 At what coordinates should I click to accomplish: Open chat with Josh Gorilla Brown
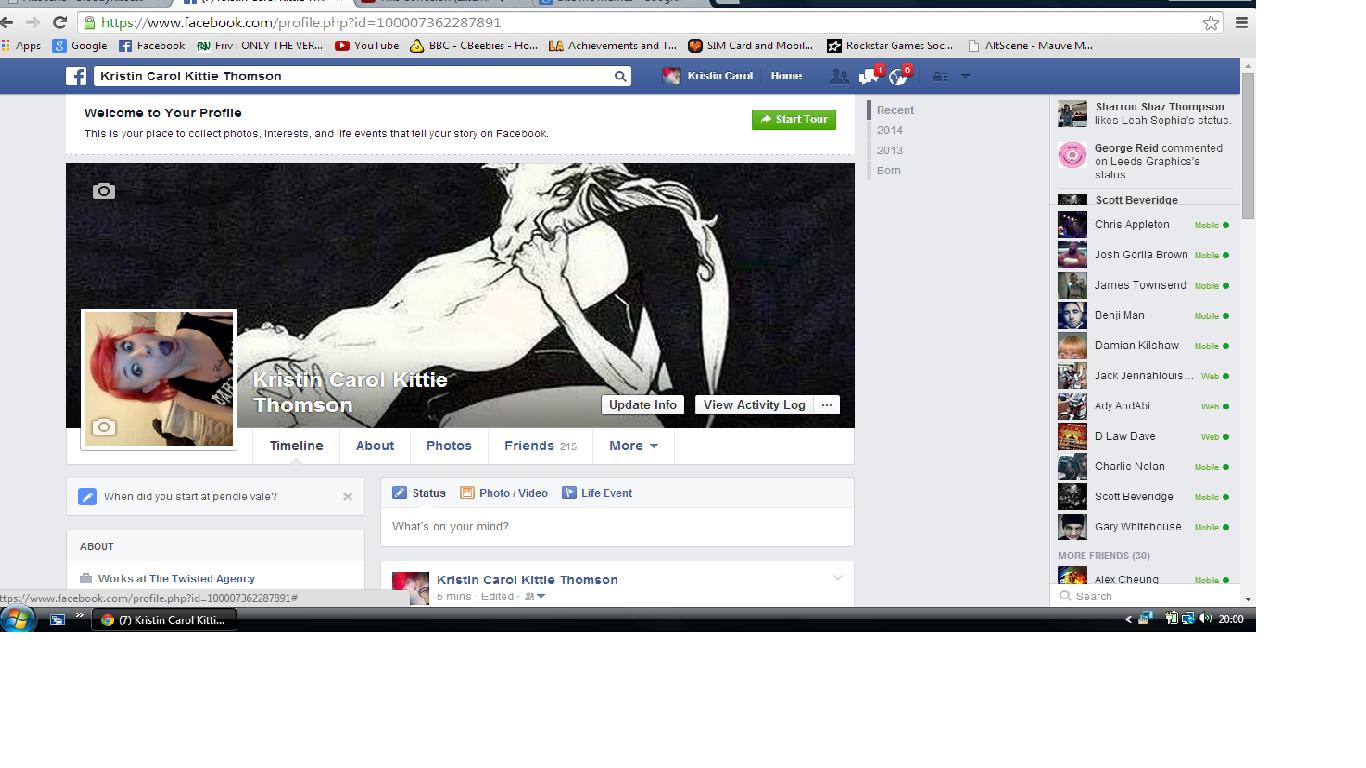pyautogui.click(x=1145, y=255)
